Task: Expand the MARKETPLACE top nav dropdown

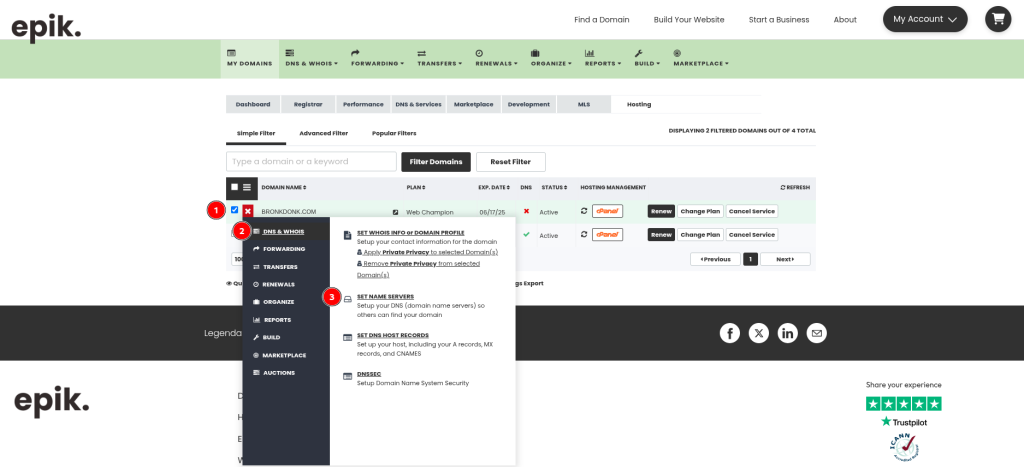Action: coord(701,59)
